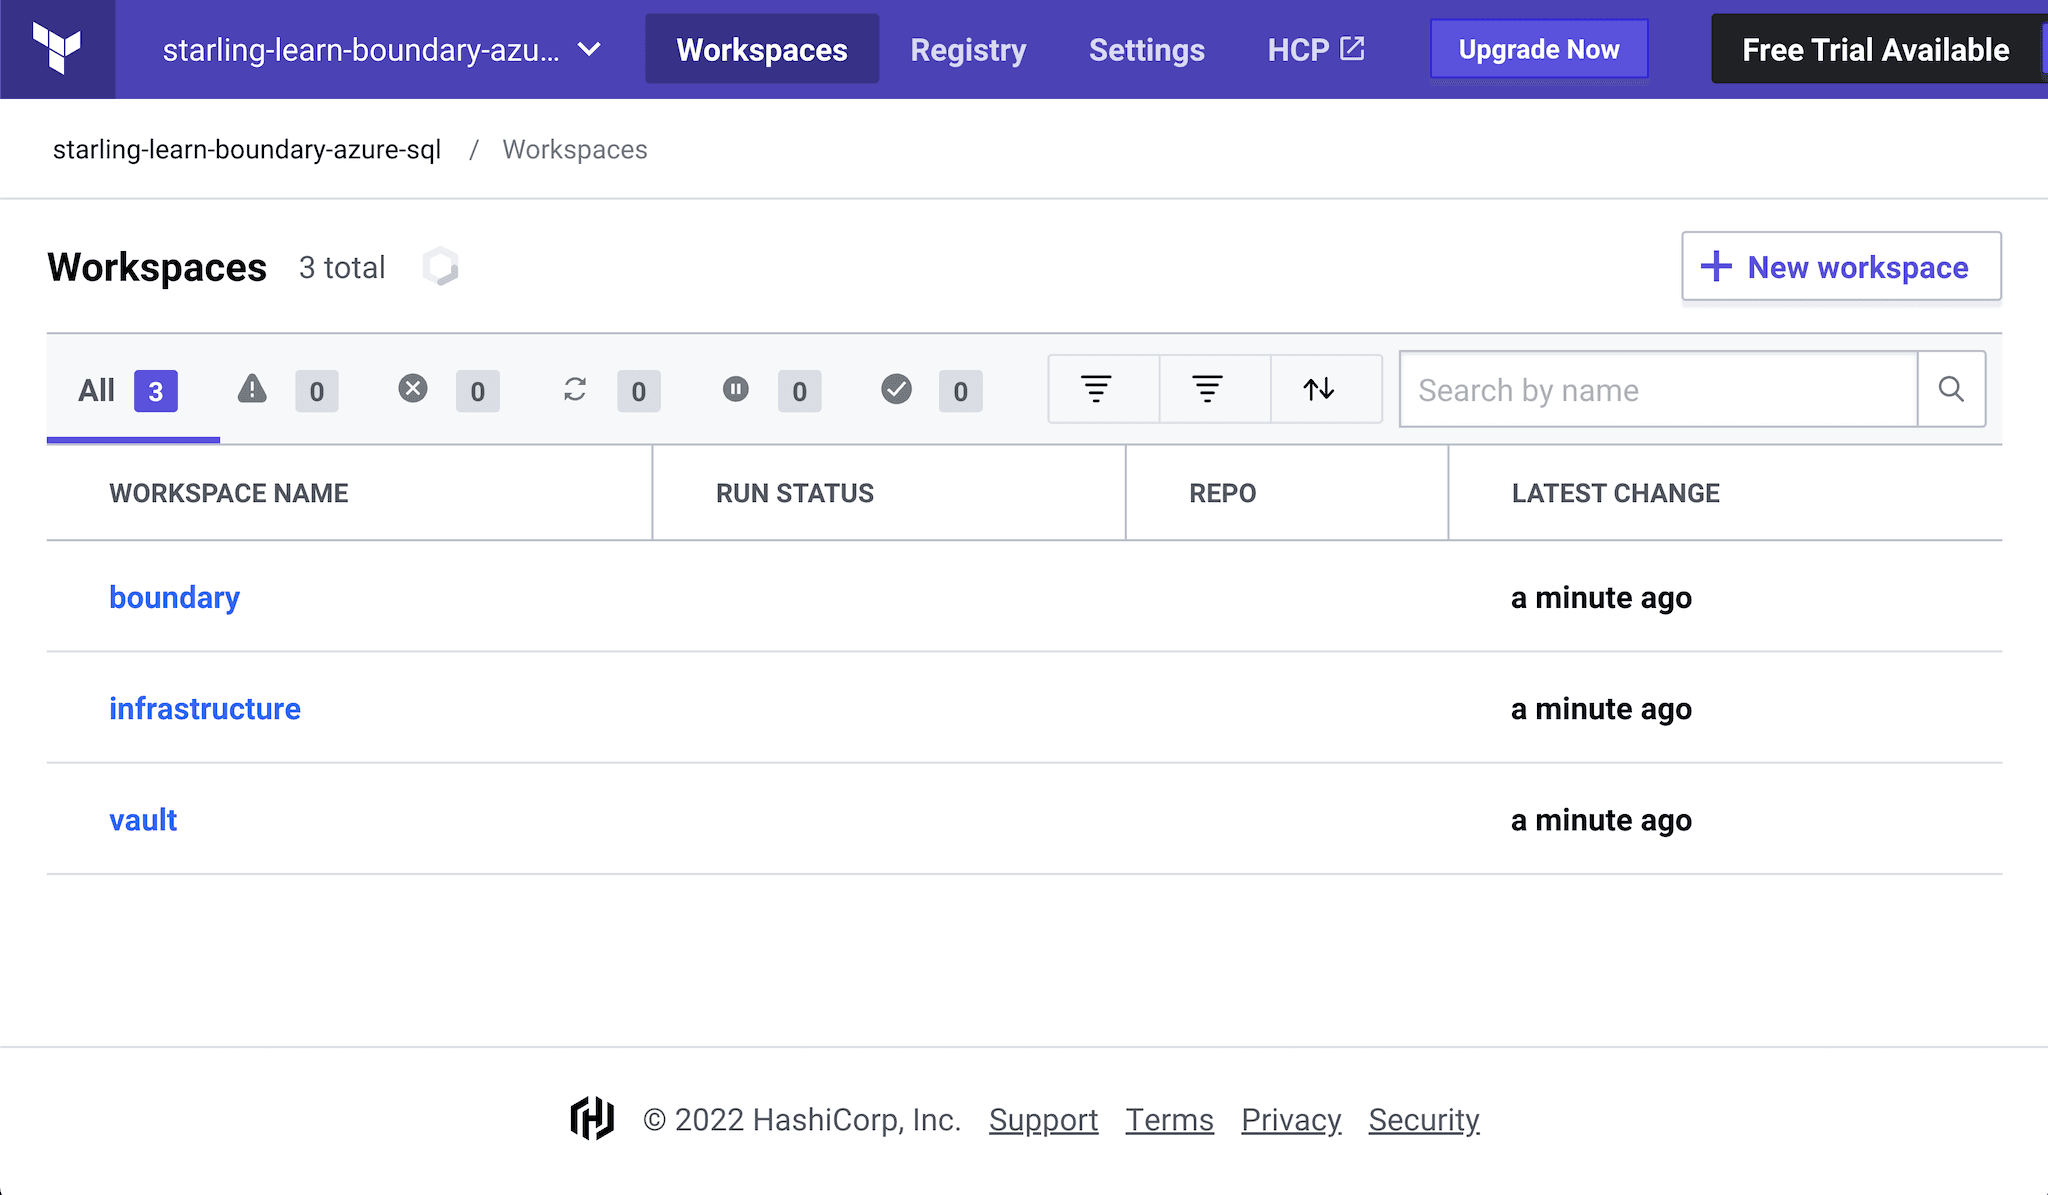
Task: Open the Support footer link
Action: pos(1043,1120)
